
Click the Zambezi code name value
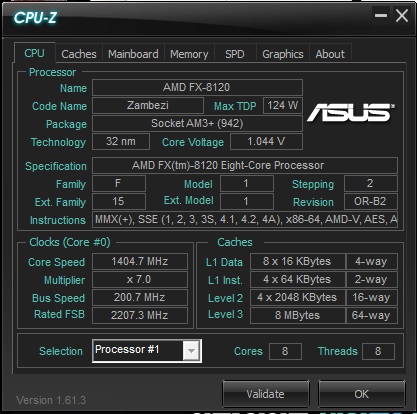[x=148, y=105]
